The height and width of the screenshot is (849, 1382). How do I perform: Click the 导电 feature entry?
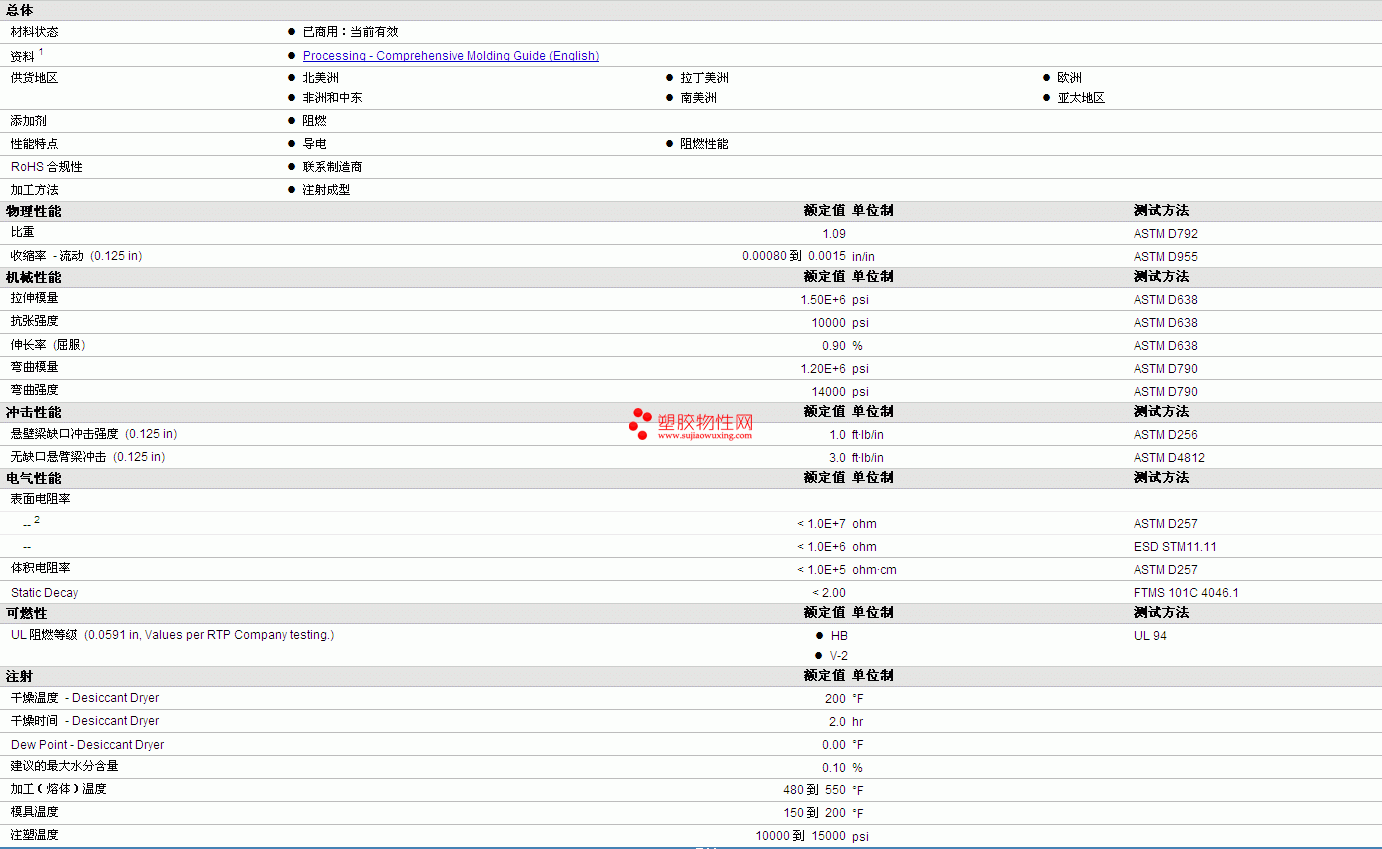(x=314, y=144)
